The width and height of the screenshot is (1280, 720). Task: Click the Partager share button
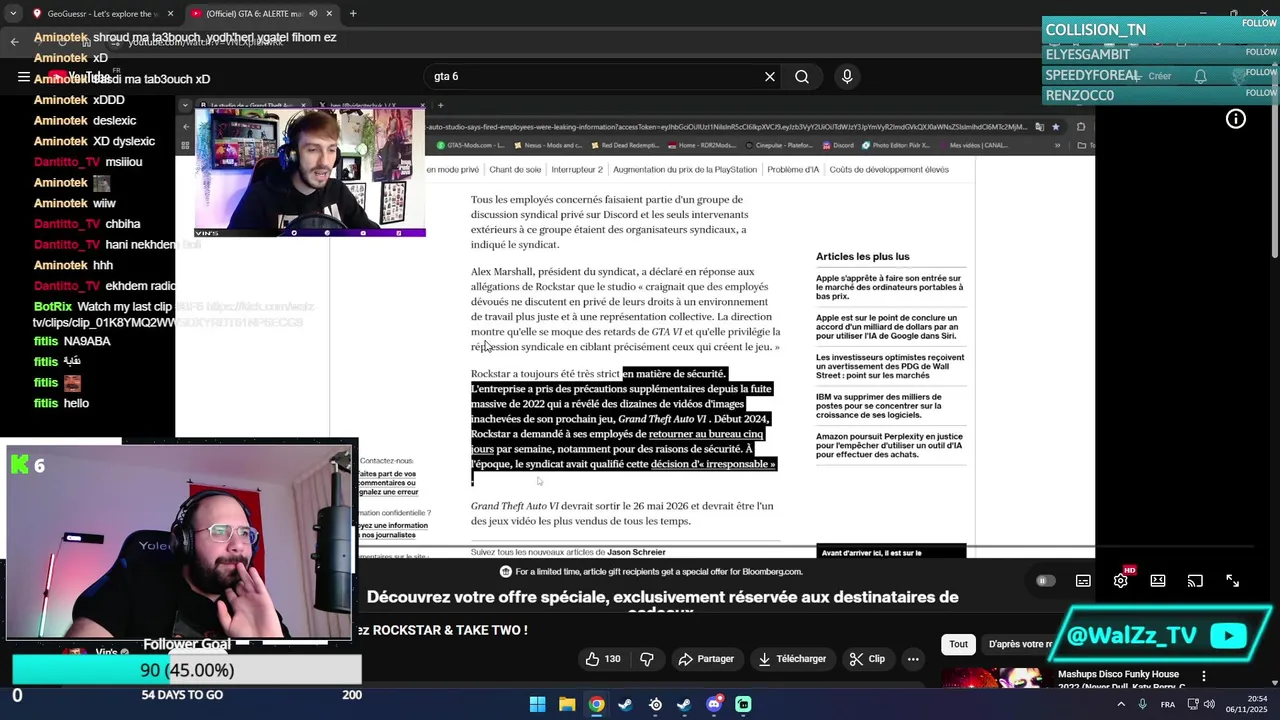click(706, 659)
